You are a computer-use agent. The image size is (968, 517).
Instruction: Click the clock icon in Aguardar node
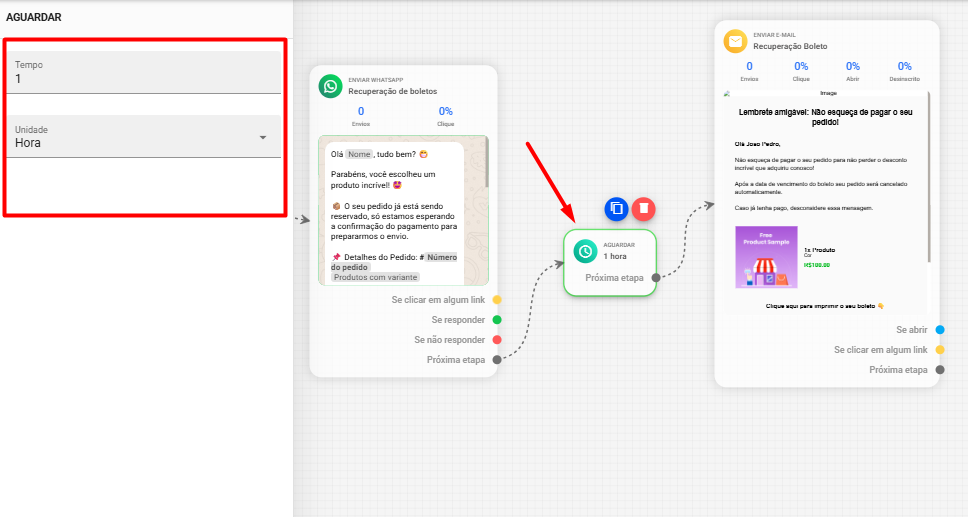click(x=585, y=251)
